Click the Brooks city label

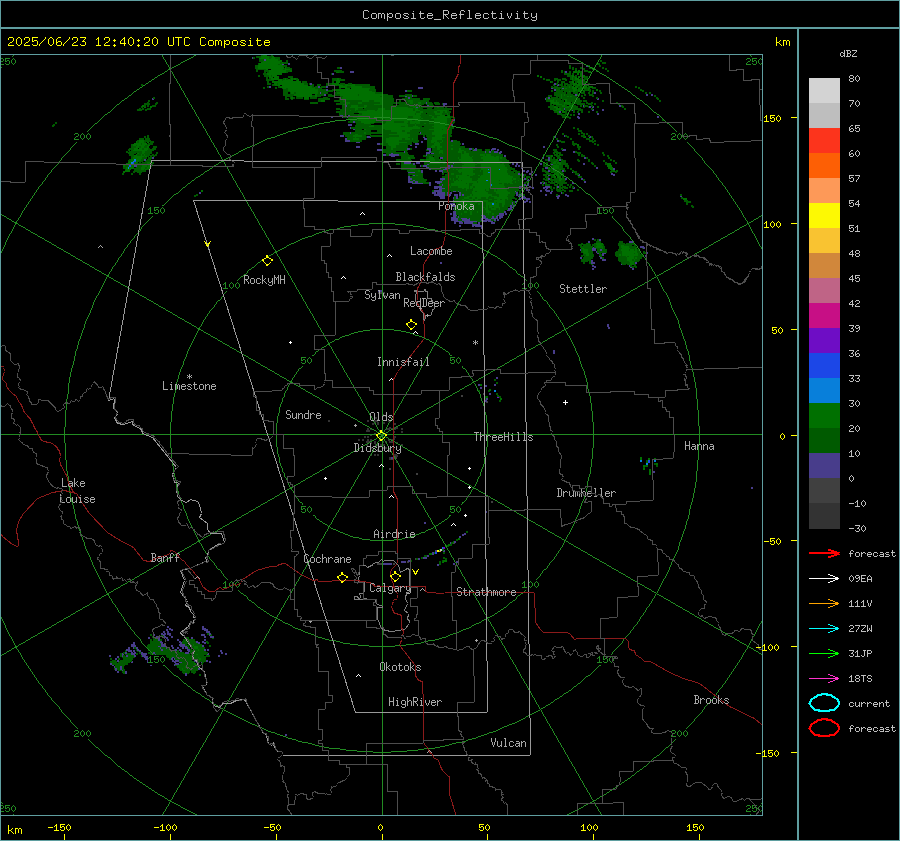pyautogui.click(x=711, y=700)
